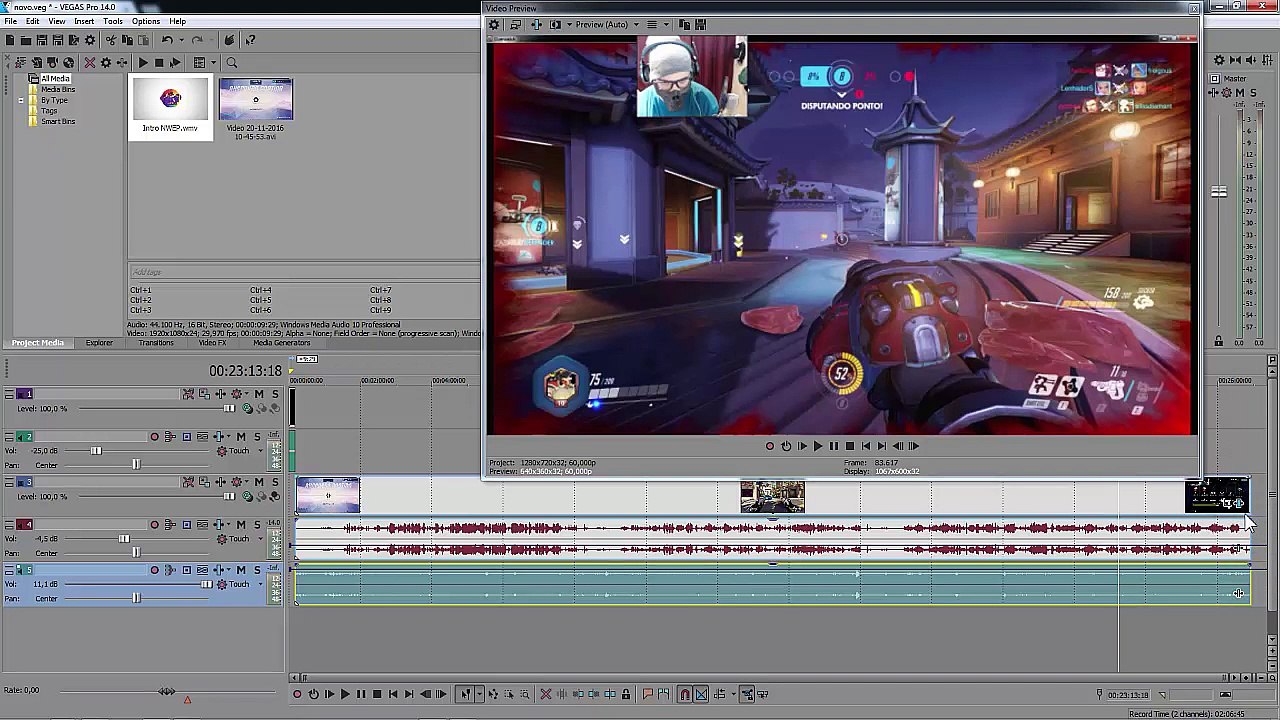
Task: Open the undo history dropdown arrow
Action: tap(181, 40)
